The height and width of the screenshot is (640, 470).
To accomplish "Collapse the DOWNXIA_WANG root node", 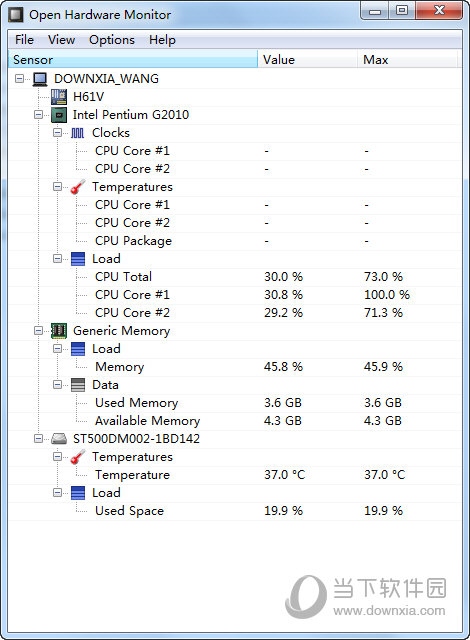I will [19, 78].
